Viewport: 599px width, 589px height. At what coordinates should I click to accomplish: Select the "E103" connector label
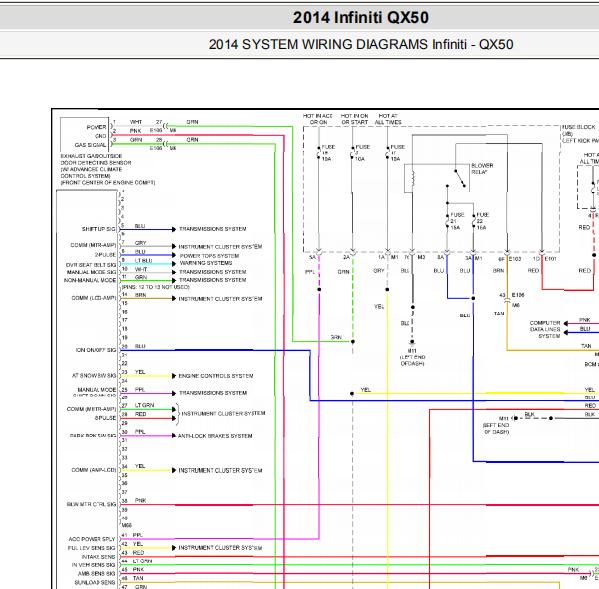[x=515, y=259]
